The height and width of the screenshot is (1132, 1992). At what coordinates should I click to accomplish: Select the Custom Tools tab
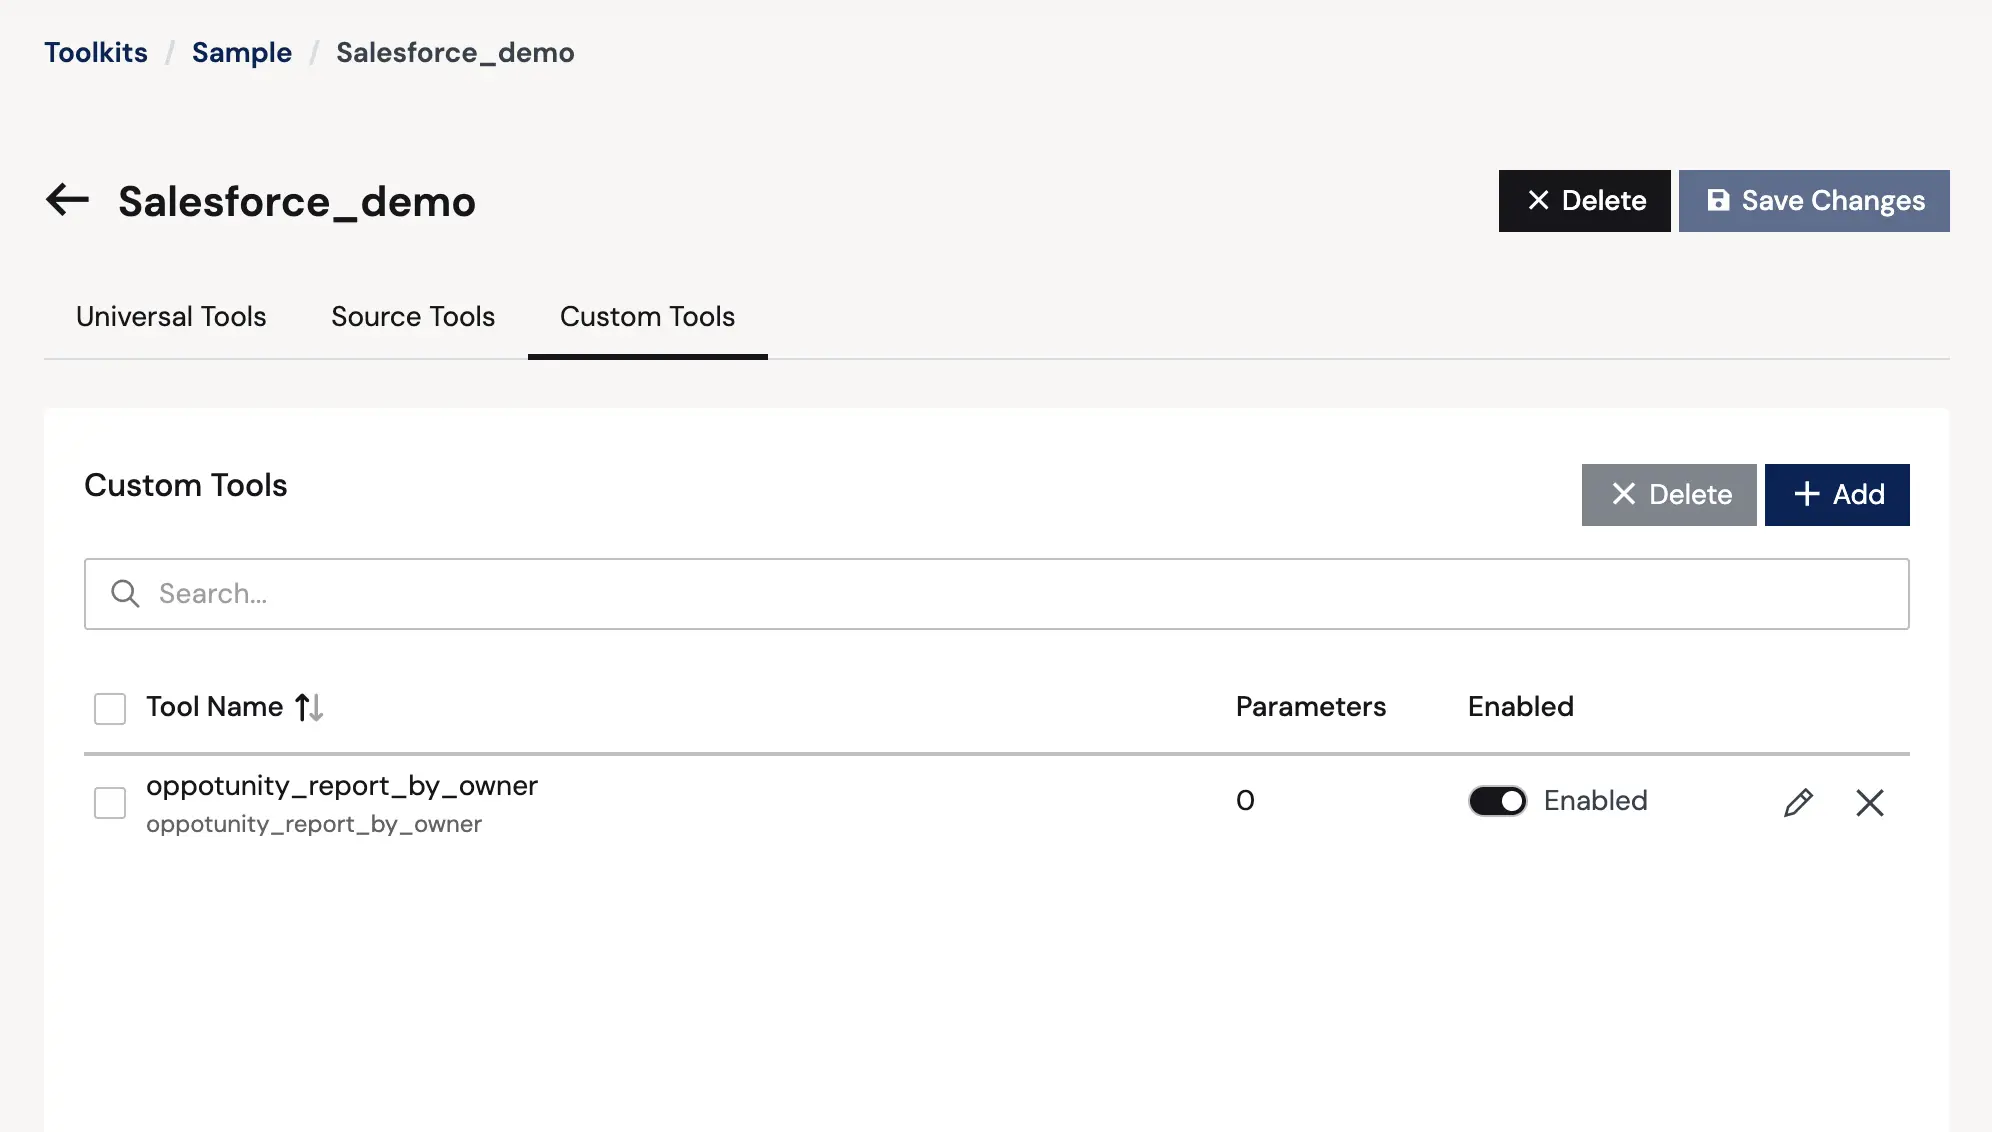click(647, 317)
